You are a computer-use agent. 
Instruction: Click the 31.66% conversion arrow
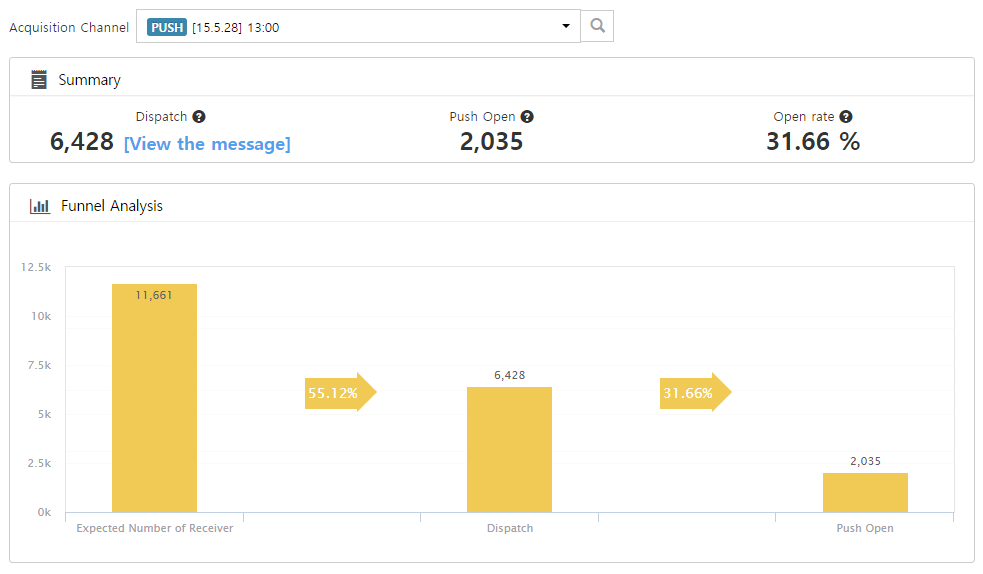pyautogui.click(x=695, y=393)
